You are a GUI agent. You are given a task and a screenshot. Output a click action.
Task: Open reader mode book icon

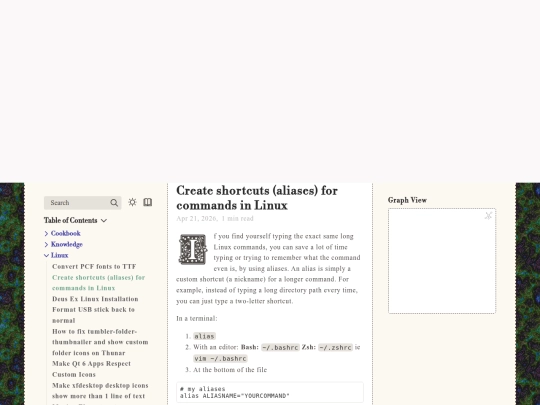148,202
